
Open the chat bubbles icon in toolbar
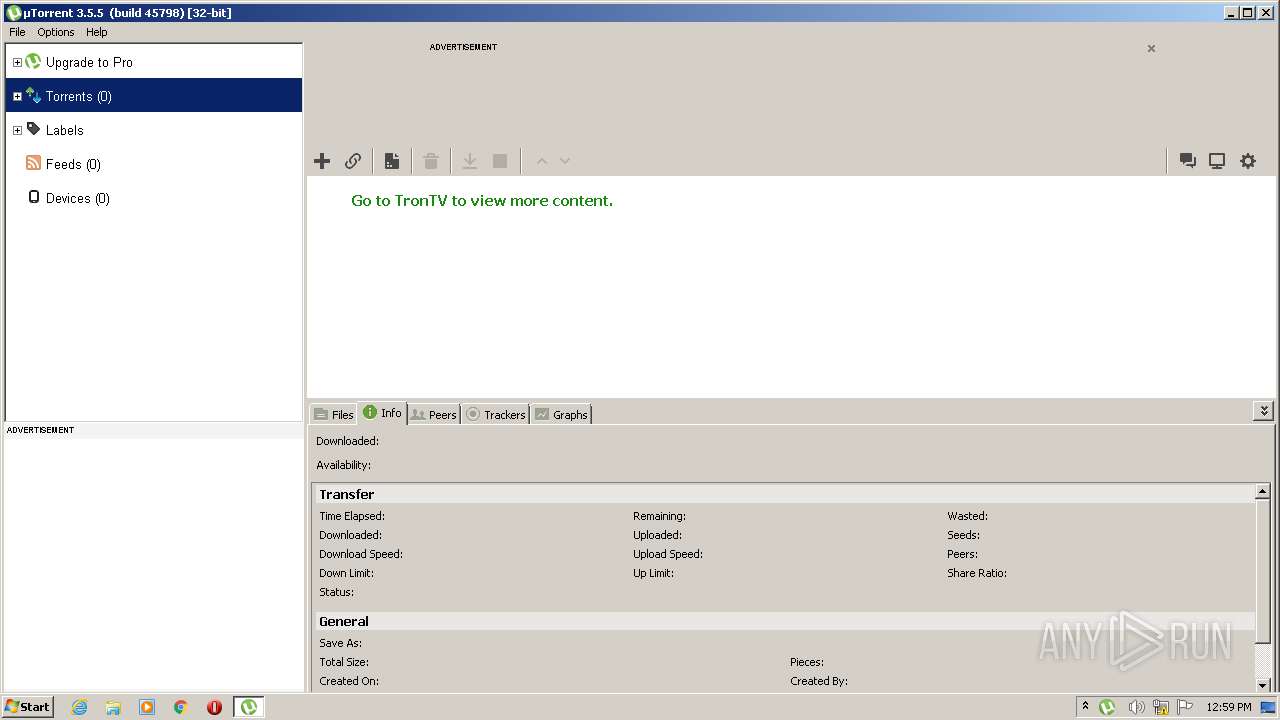point(1188,161)
